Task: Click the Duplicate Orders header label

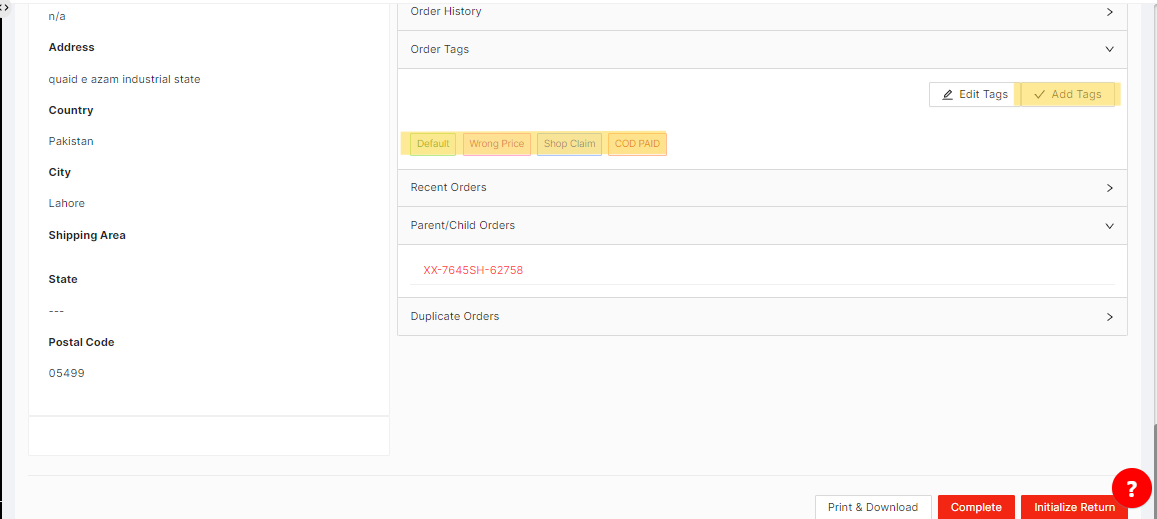Action: point(455,317)
